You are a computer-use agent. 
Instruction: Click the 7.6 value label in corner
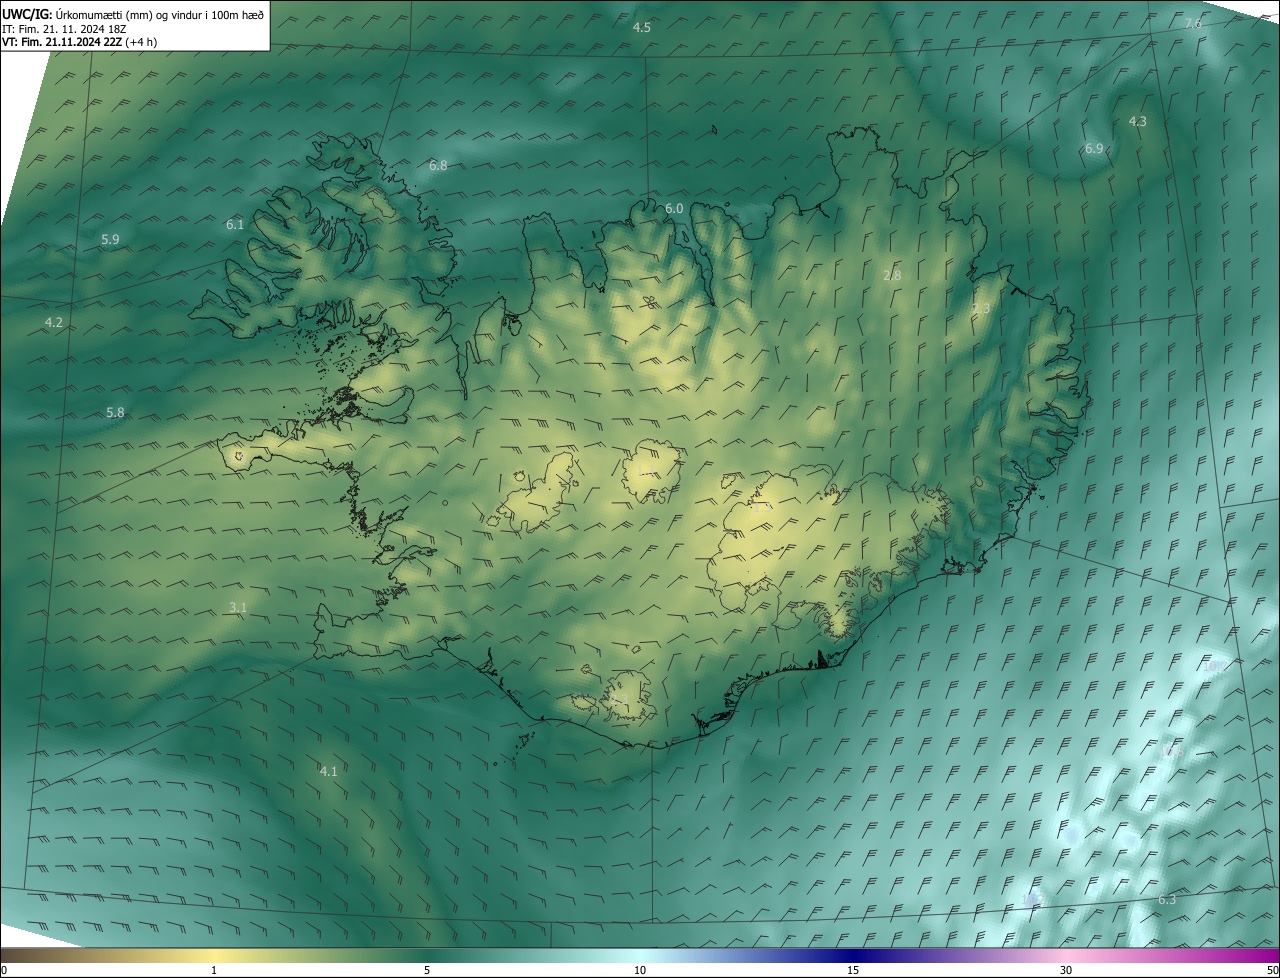(1193, 23)
